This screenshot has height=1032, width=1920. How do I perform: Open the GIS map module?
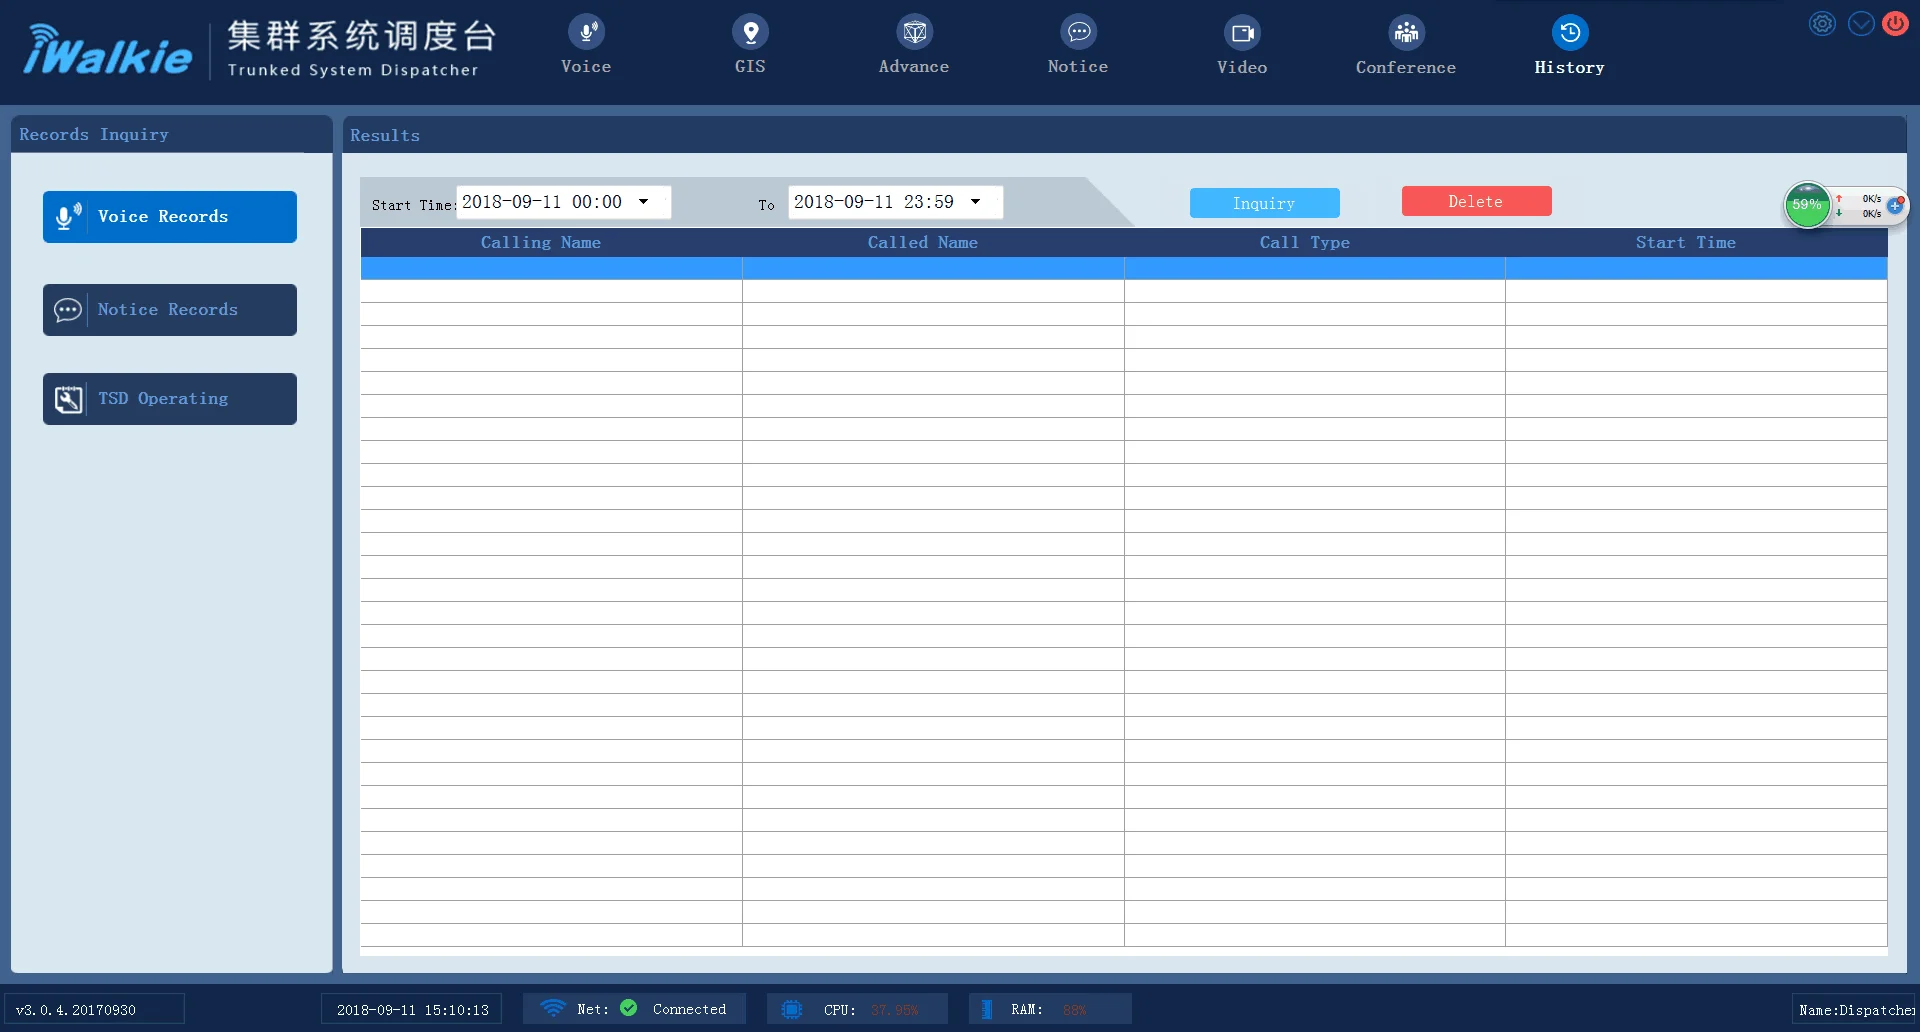(750, 34)
